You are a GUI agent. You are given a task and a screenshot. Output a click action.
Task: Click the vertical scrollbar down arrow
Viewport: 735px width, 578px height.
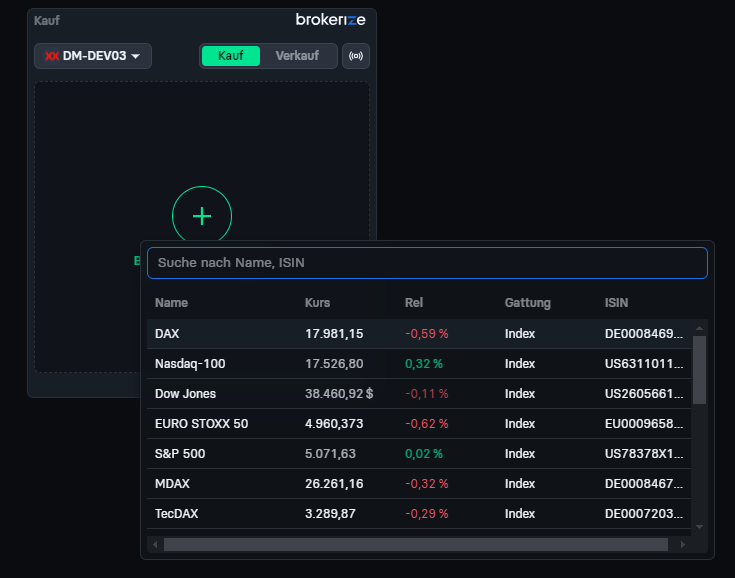(x=699, y=527)
